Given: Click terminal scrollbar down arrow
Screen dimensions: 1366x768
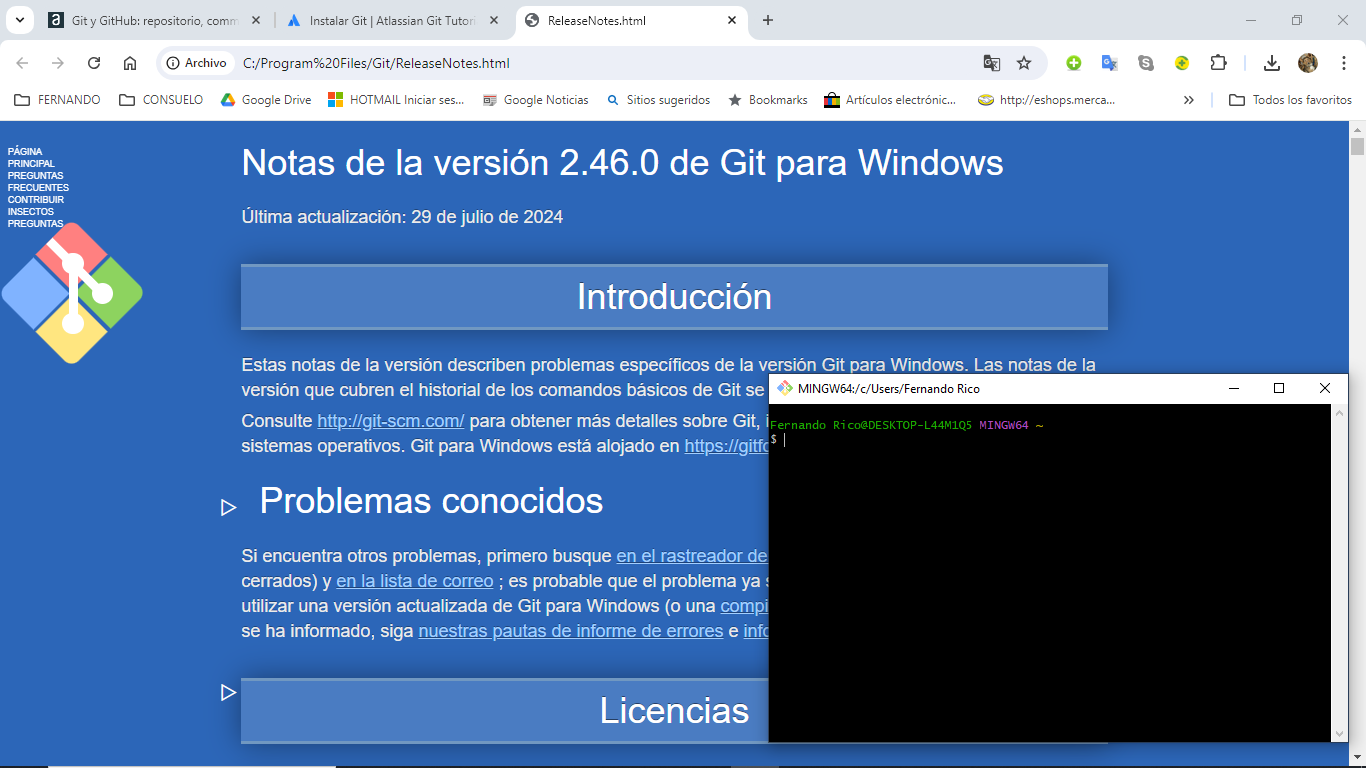Looking at the screenshot, I should 1340,734.
